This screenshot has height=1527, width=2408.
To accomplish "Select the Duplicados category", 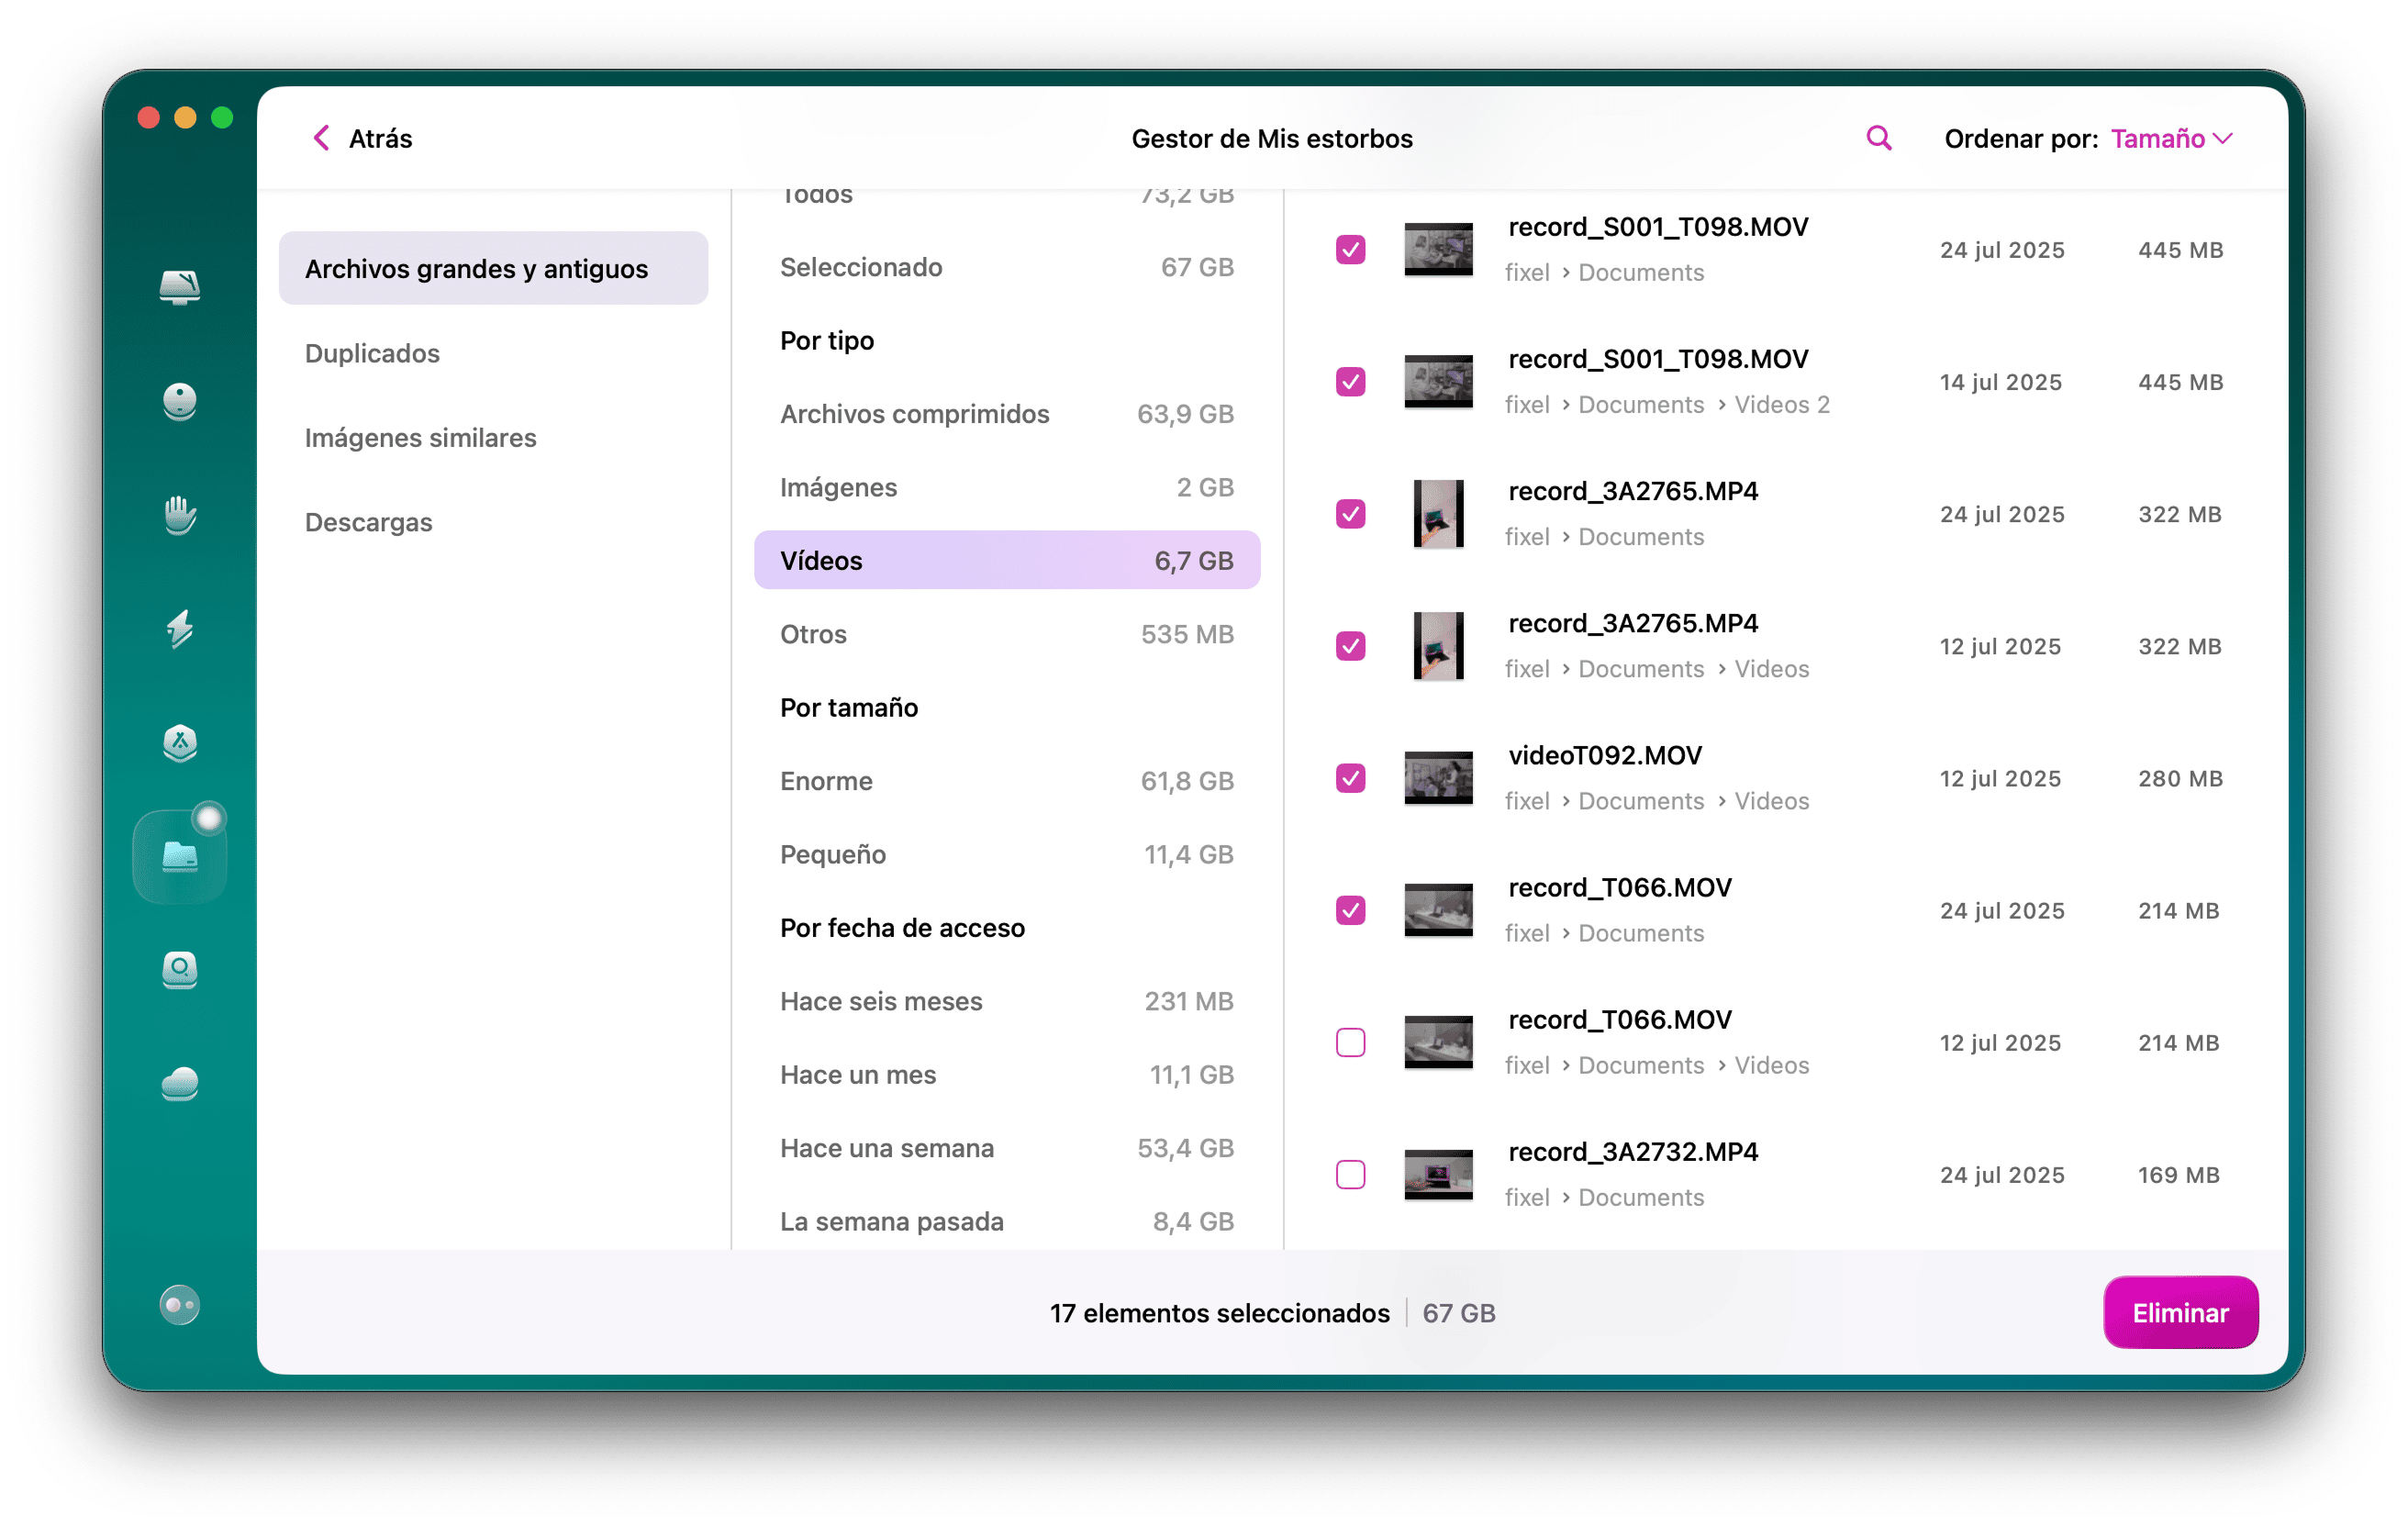I will click(x=372, y=353).
